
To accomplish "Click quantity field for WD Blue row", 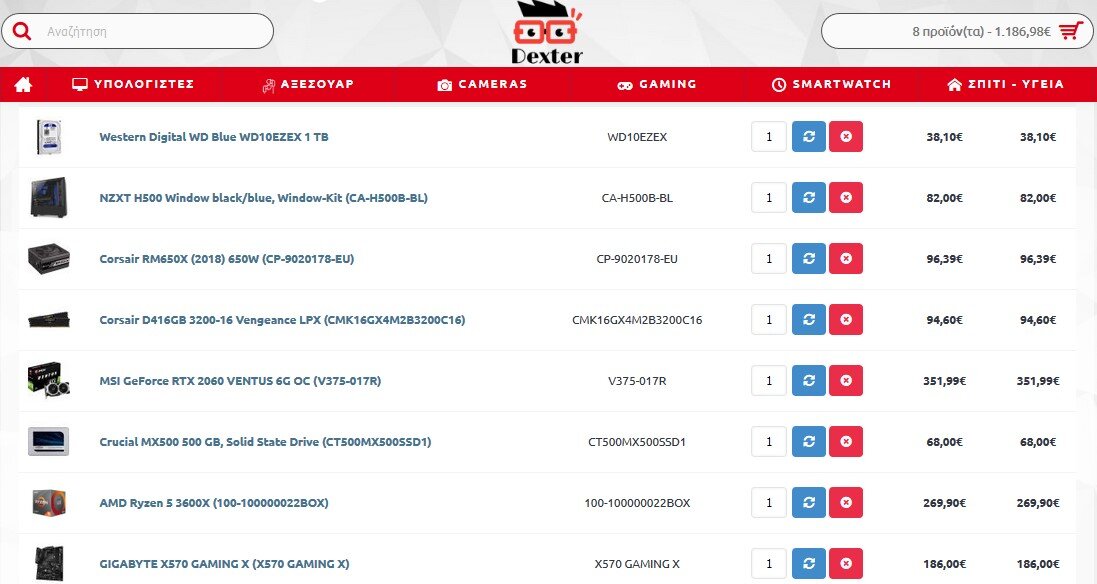I will pos(769,136).
